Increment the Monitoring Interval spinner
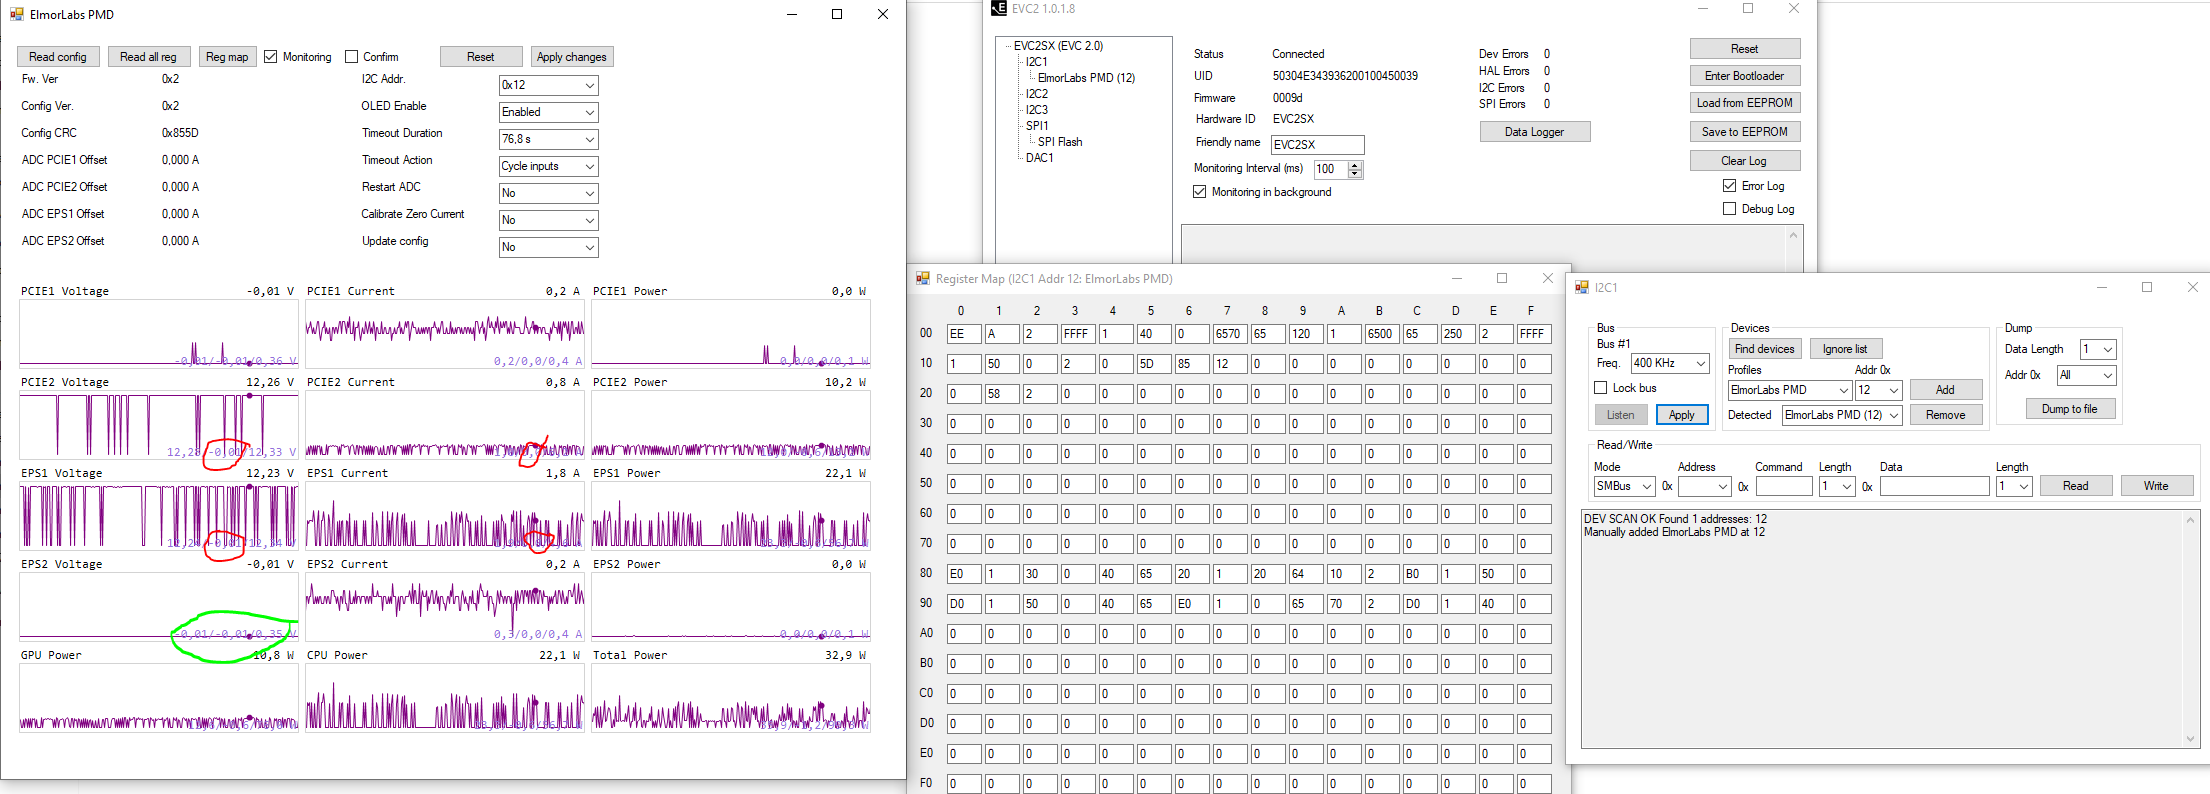2210x794 pixels. point(1355,165)
